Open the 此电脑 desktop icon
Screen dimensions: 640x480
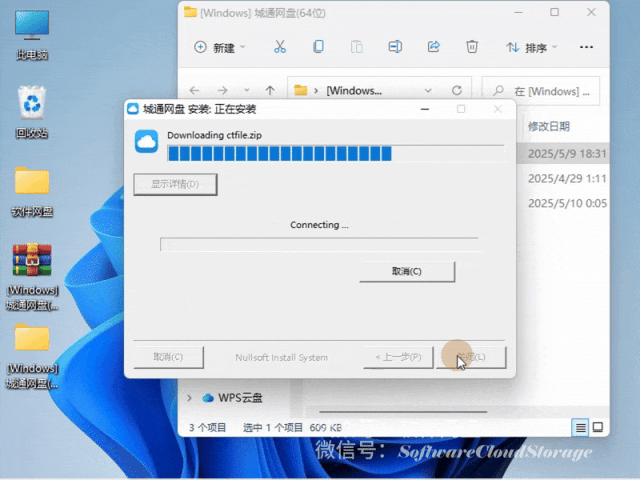32,35
